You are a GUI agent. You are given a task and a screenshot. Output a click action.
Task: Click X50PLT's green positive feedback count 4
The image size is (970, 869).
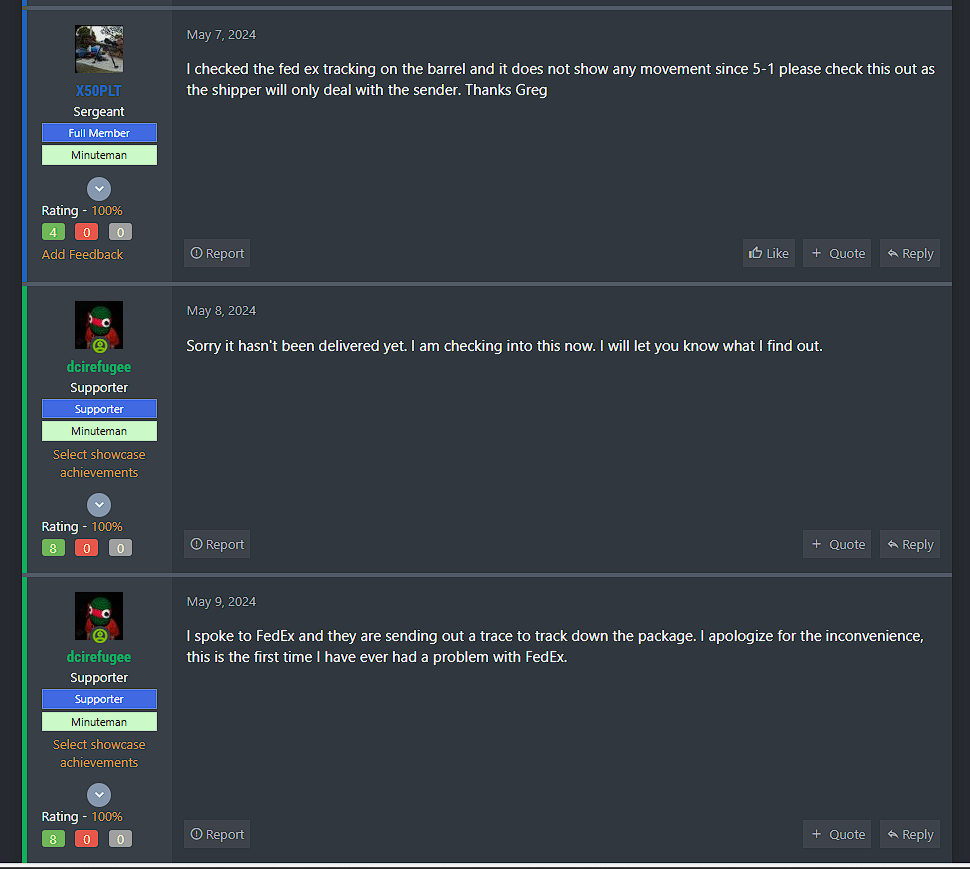pos(53,232)
